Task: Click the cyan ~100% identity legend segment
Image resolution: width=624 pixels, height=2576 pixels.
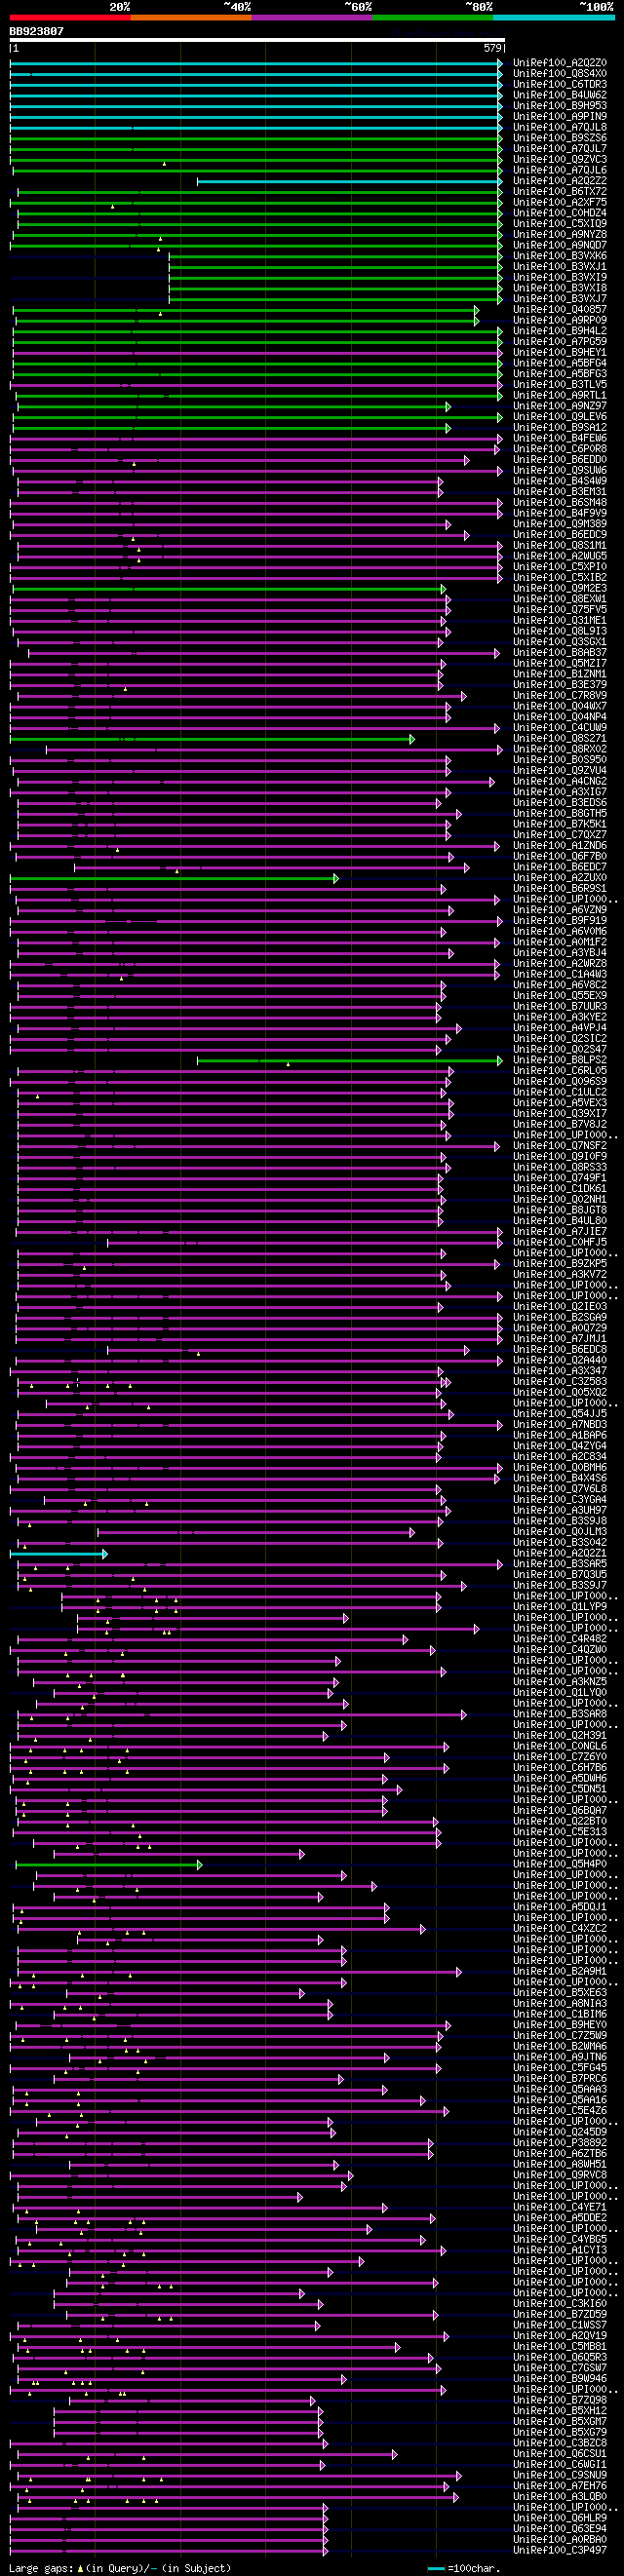Action: [554, 17]
